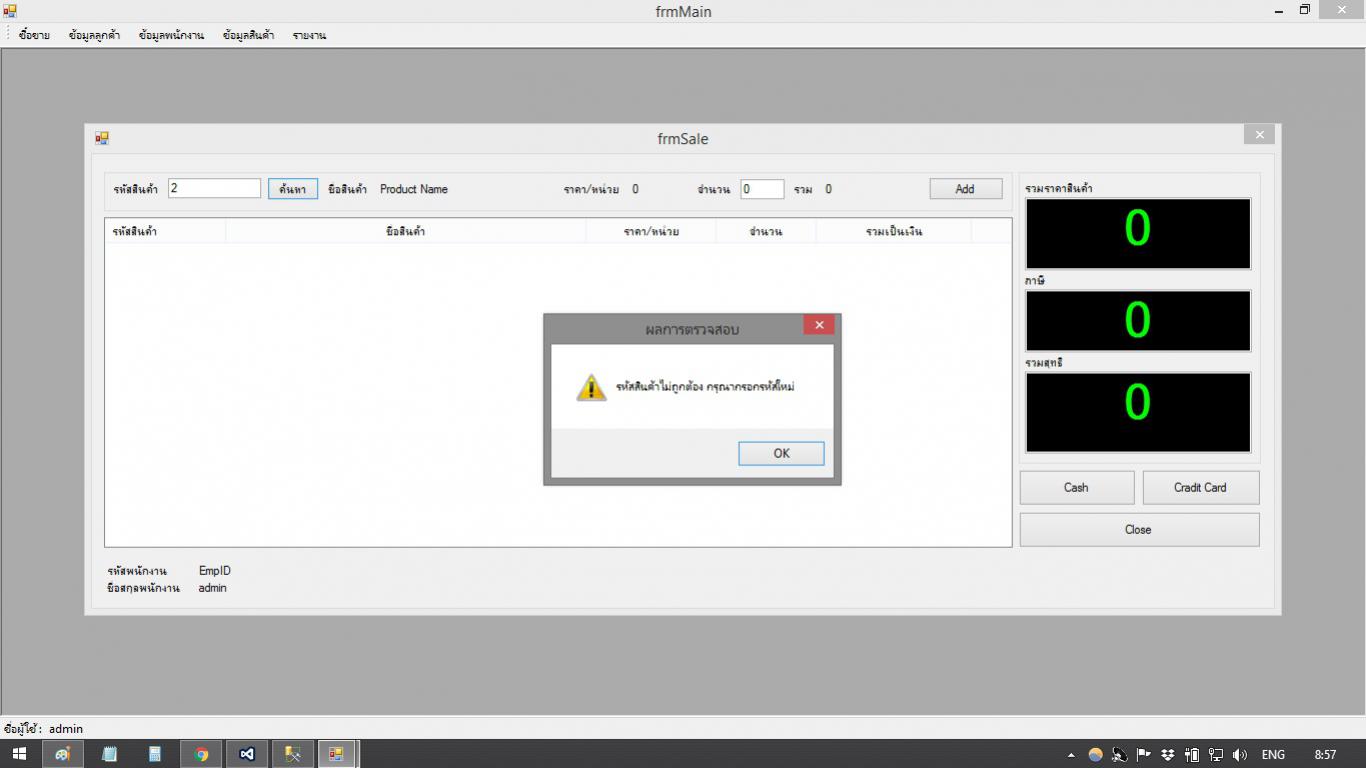
Task: Click the Add button
Action: pyautogui.click(x=965, y=189)
